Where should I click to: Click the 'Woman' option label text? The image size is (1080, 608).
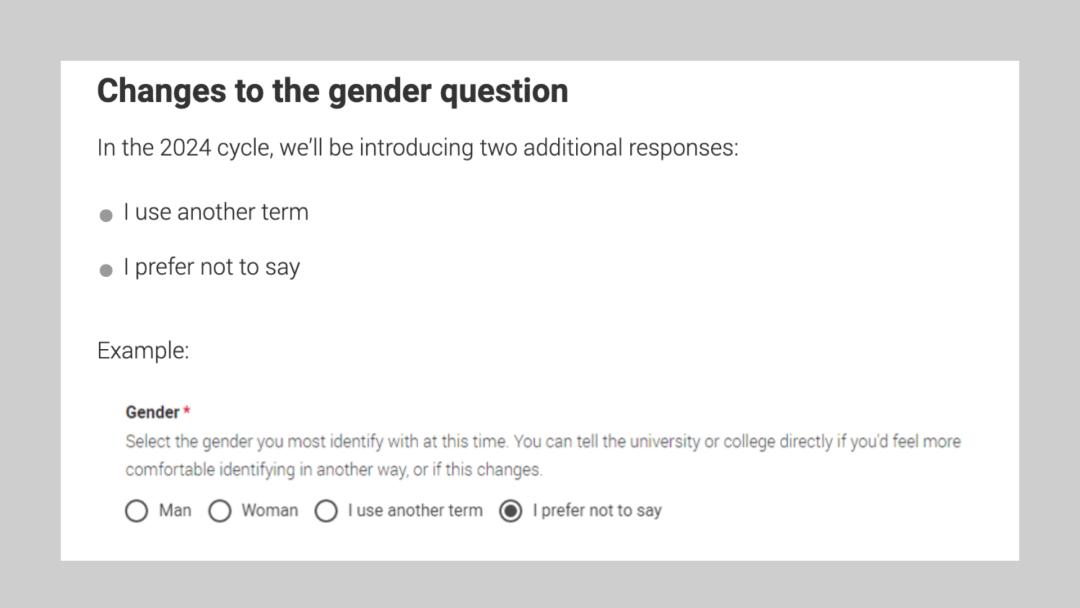(269, 510)
